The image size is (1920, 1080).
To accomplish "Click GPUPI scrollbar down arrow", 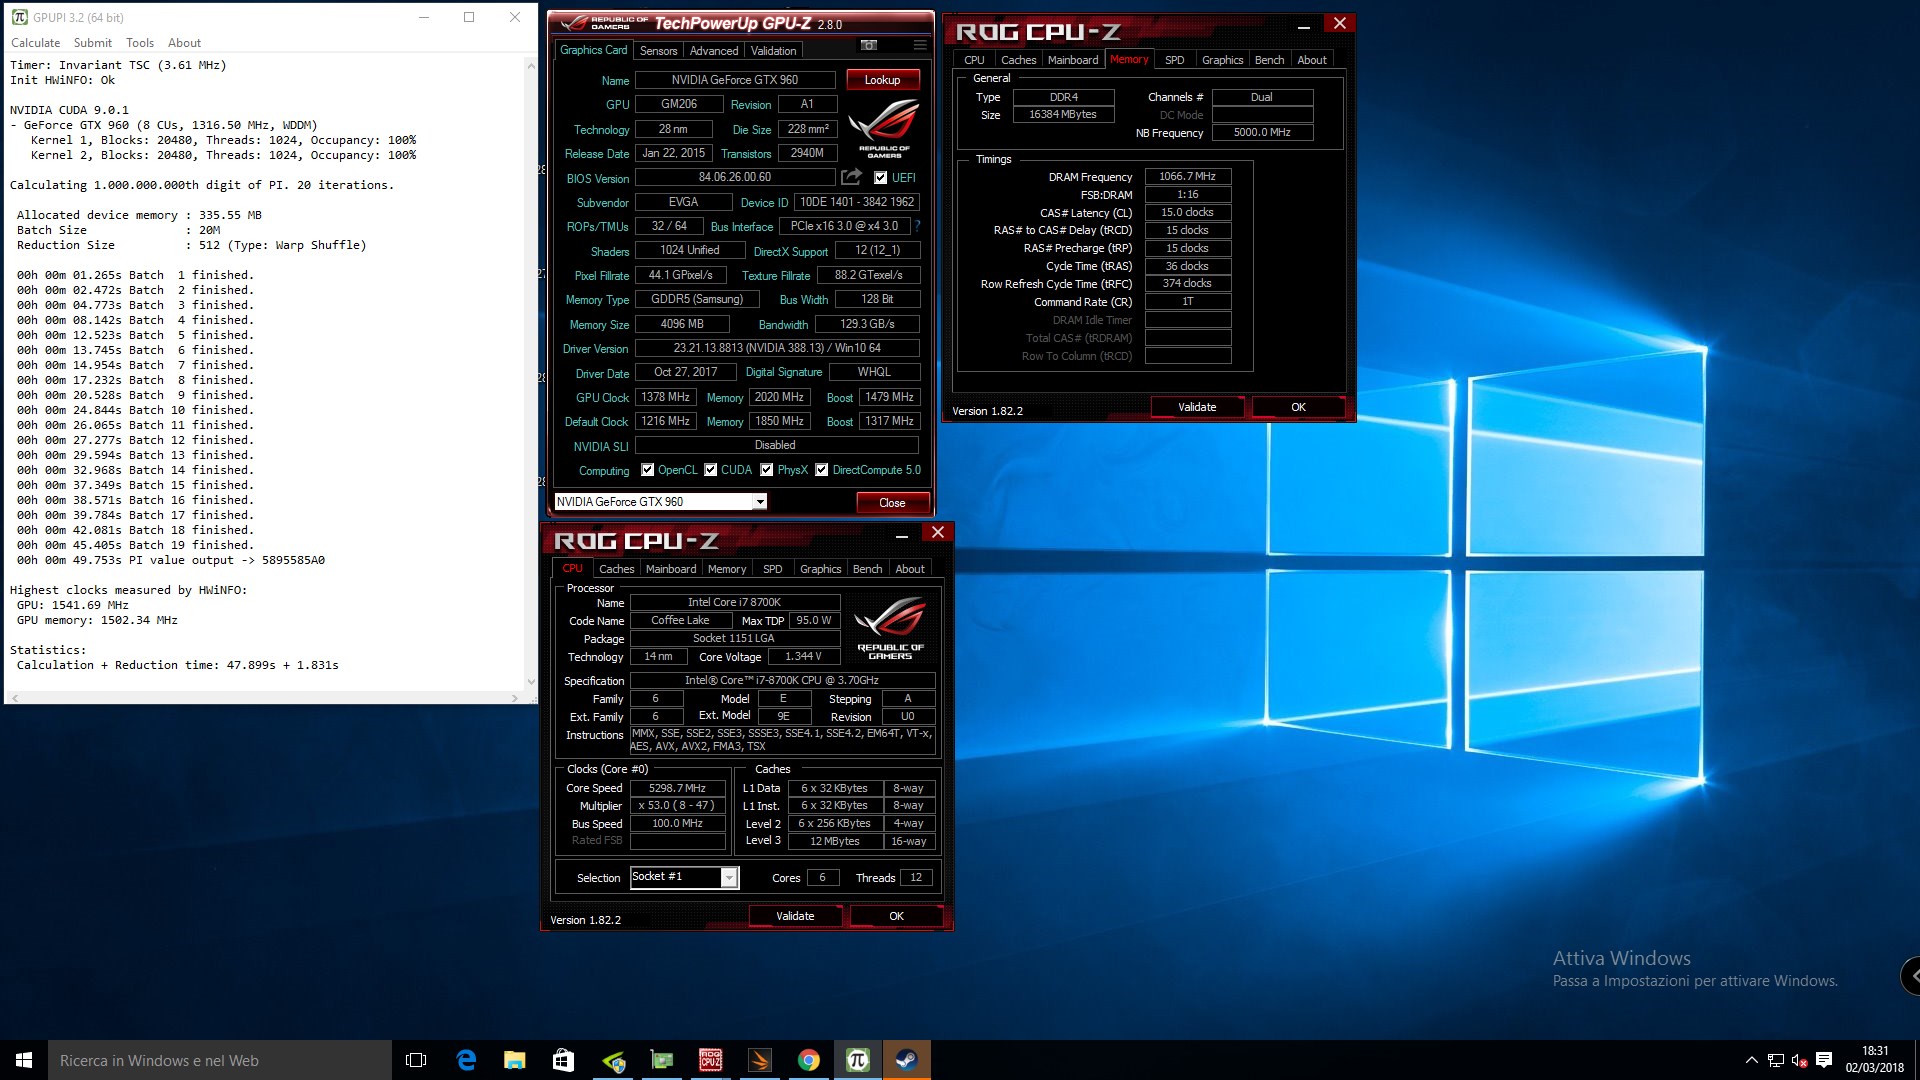I will point(530,682).
